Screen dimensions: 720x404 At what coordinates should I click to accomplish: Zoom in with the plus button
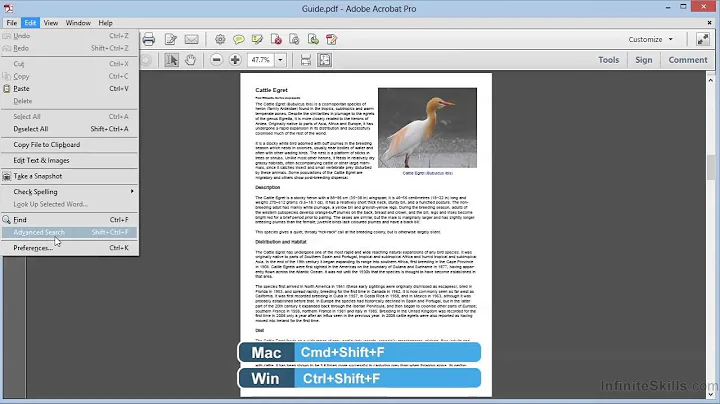click(x=235, y=60)
